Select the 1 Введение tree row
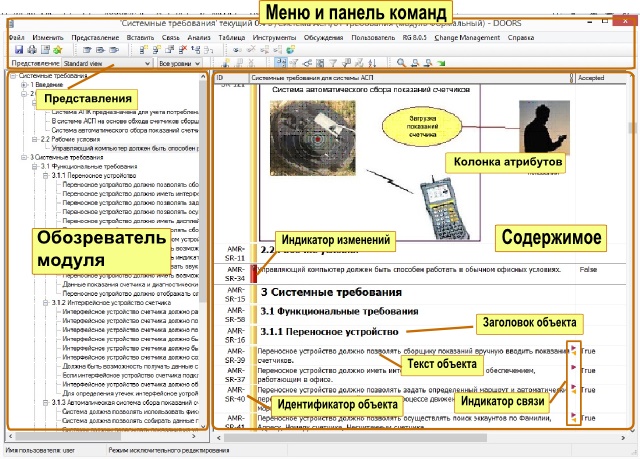 coord(47,85)
